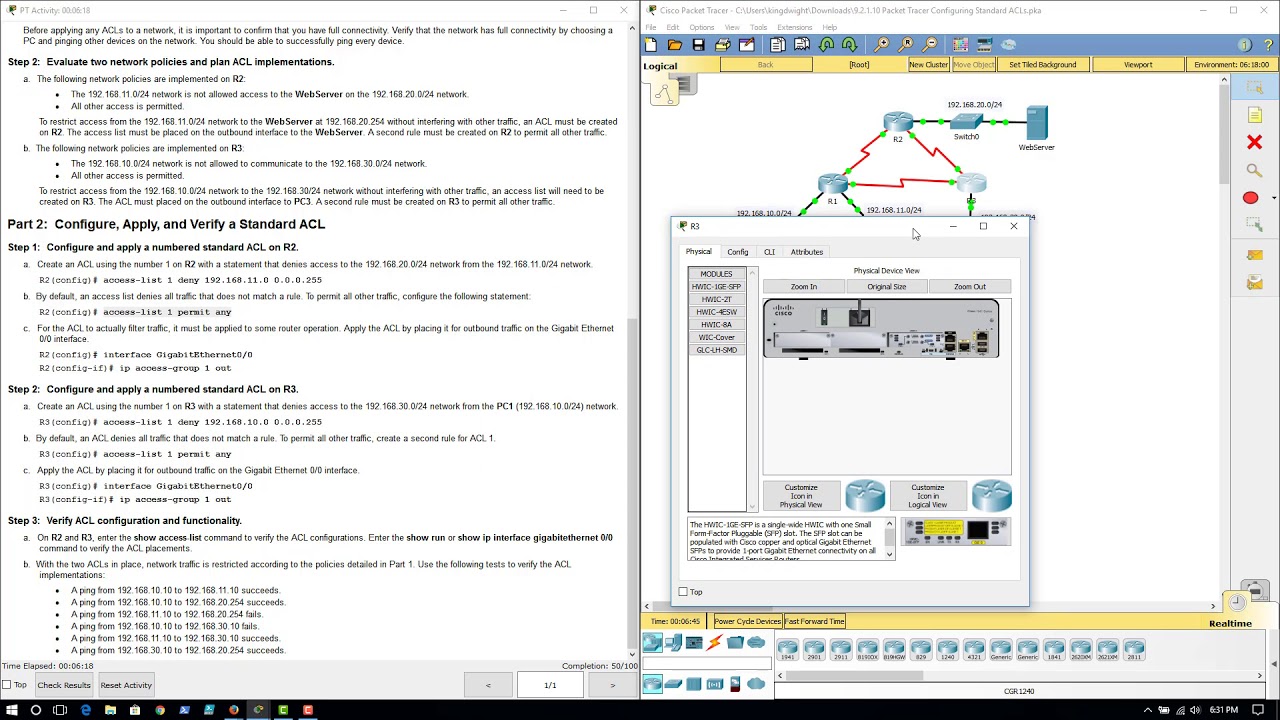The image size is (1280, 720).
Task: Open the Options menu
Action: [x=702, y=27]
